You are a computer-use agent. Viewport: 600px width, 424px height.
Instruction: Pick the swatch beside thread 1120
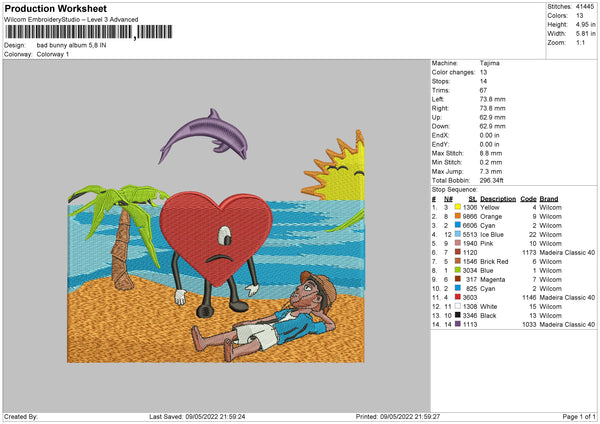click(x=458, y=252)
